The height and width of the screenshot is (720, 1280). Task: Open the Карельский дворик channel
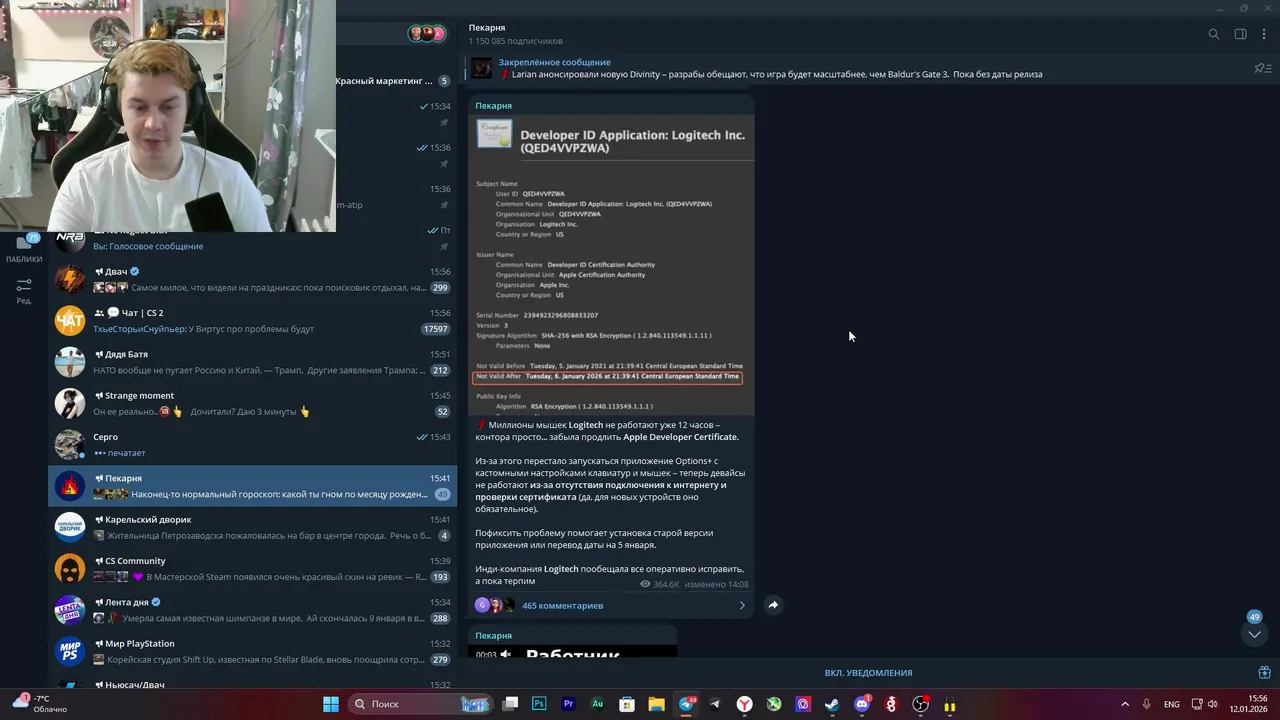[253, 527]
